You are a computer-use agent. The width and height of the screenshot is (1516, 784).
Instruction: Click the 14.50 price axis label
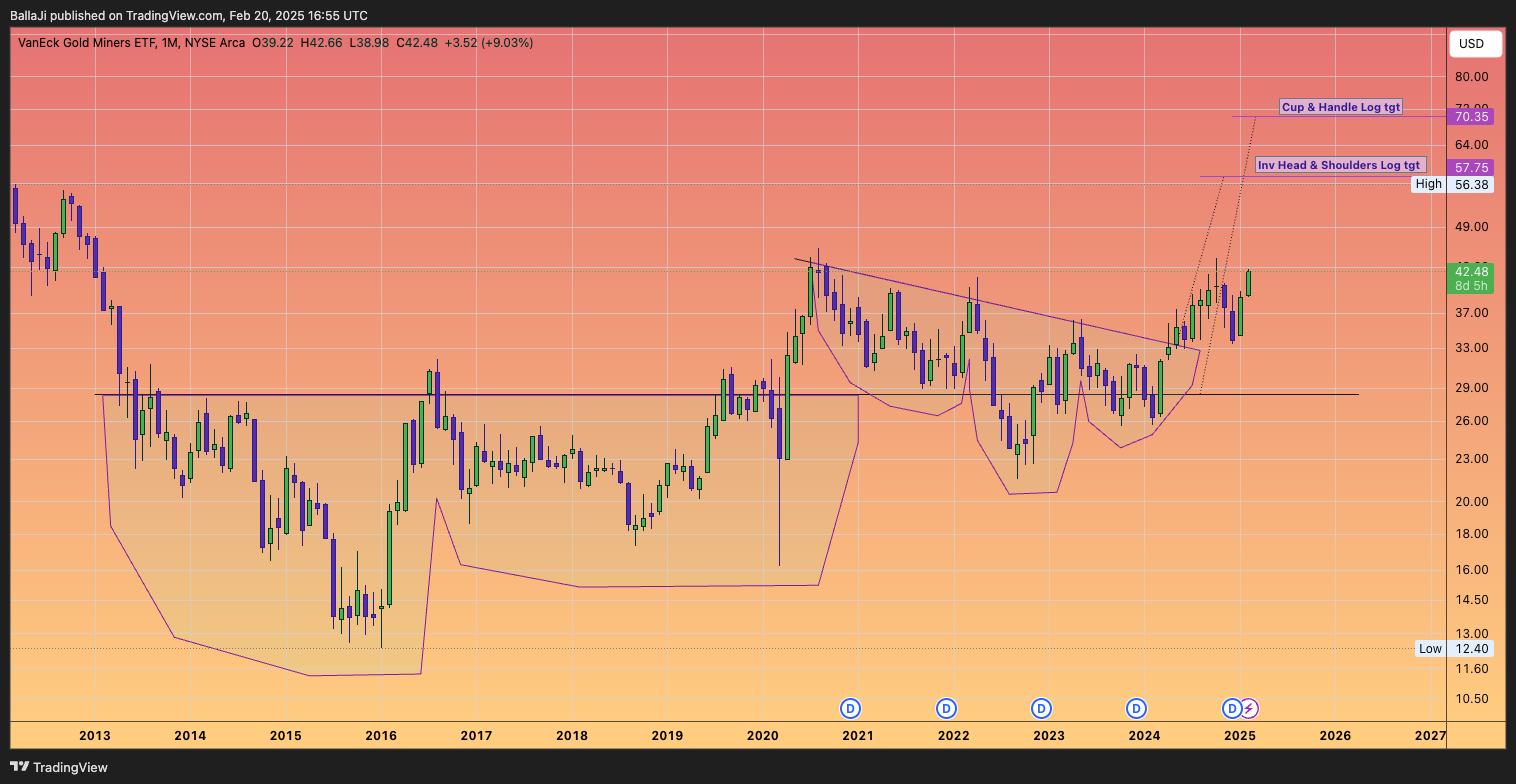(1473, 600)
